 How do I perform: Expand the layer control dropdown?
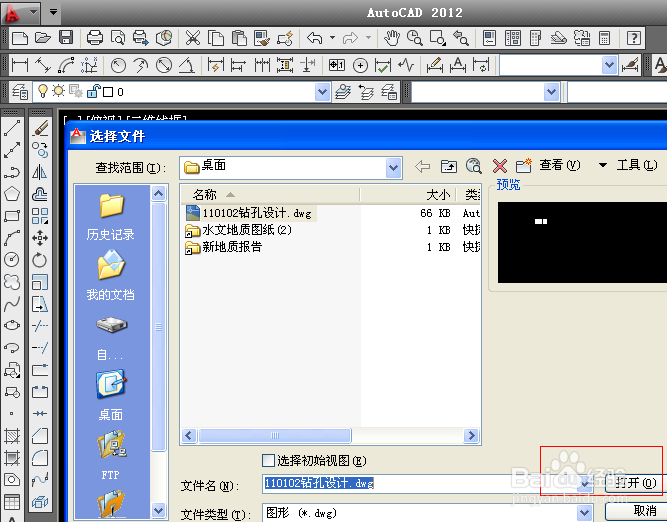click(322, 92)
